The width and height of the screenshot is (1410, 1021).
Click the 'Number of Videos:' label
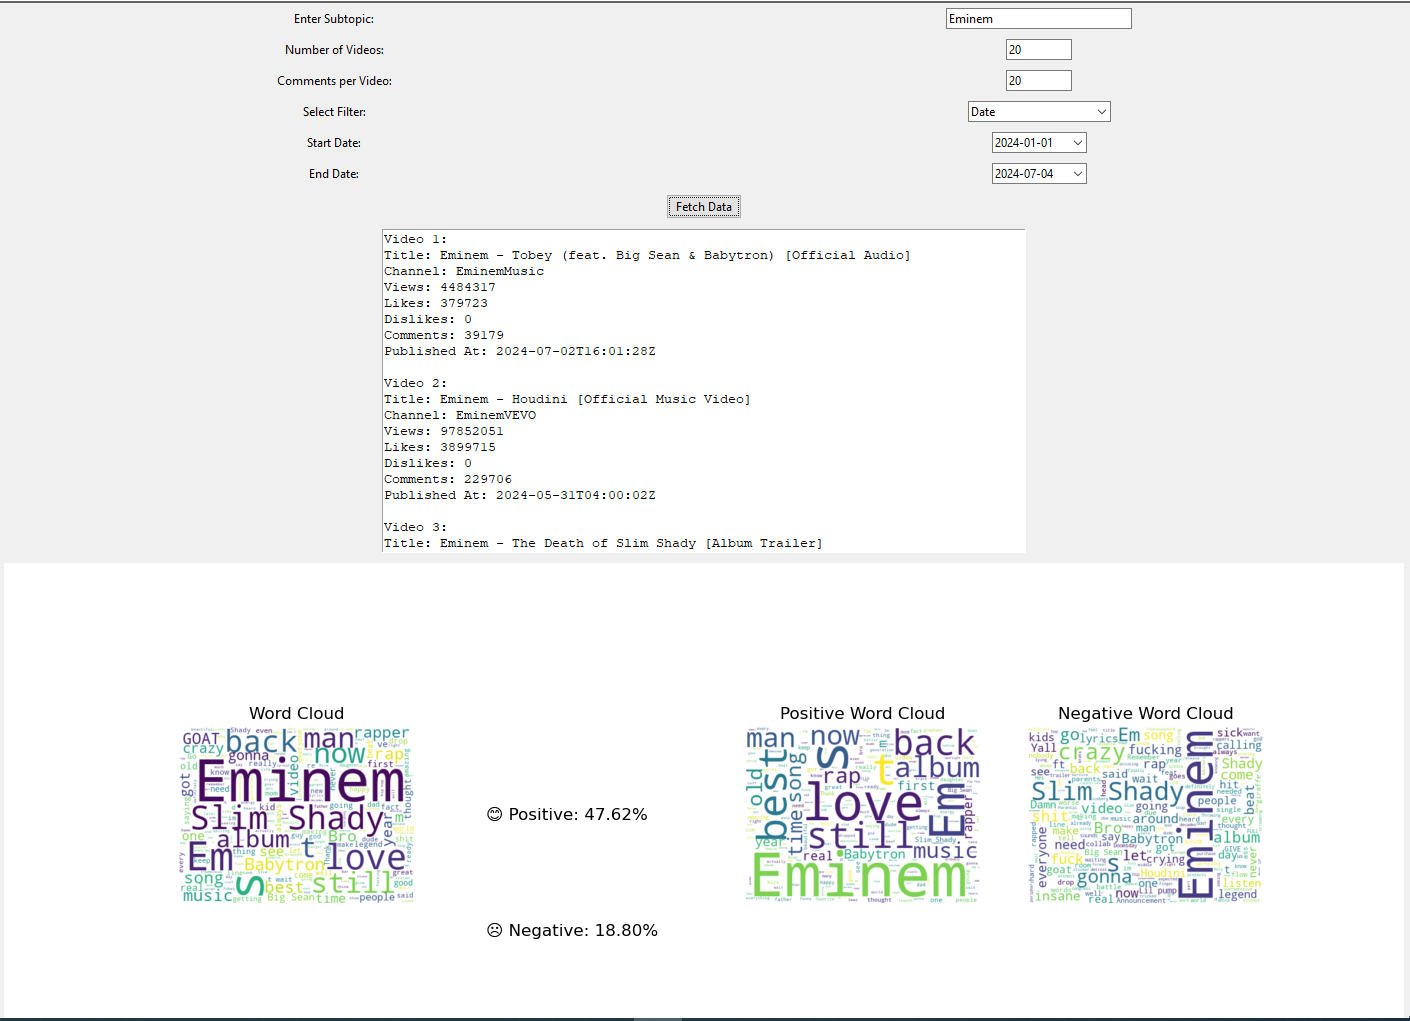[x=334, y=50]
